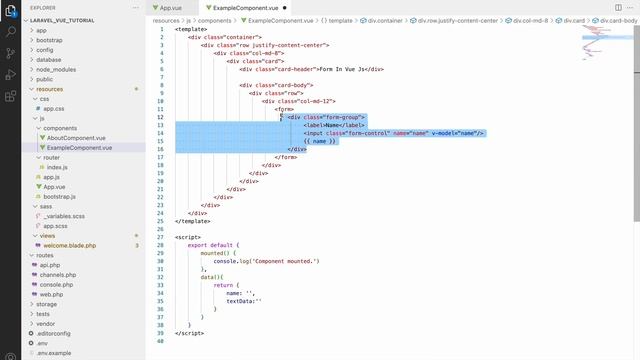The height and width of the screenshot is (360, 640).
Task: Open channels.php route file
Action: click(x=58, y=275)
